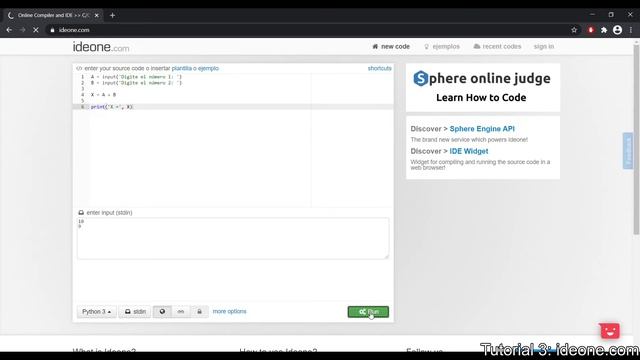Click code line 1 with A input
This screenshot has height=360, width=640.
[136, 77]
